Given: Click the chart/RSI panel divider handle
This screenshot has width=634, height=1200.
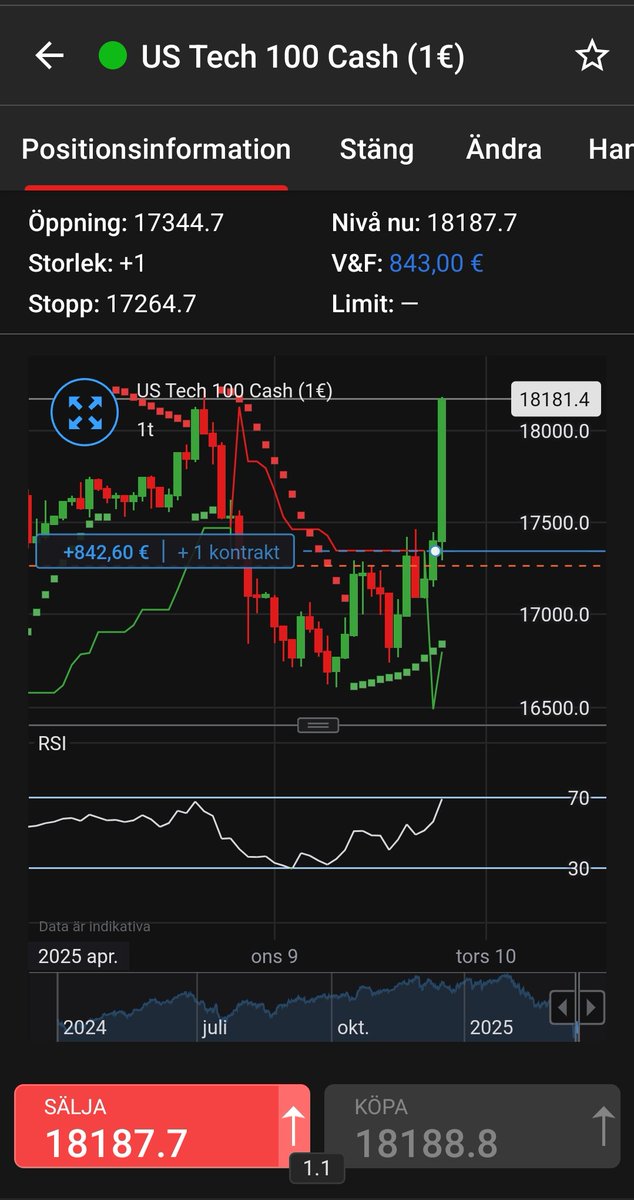Looking at the screenshot, I should coord(318,725).
